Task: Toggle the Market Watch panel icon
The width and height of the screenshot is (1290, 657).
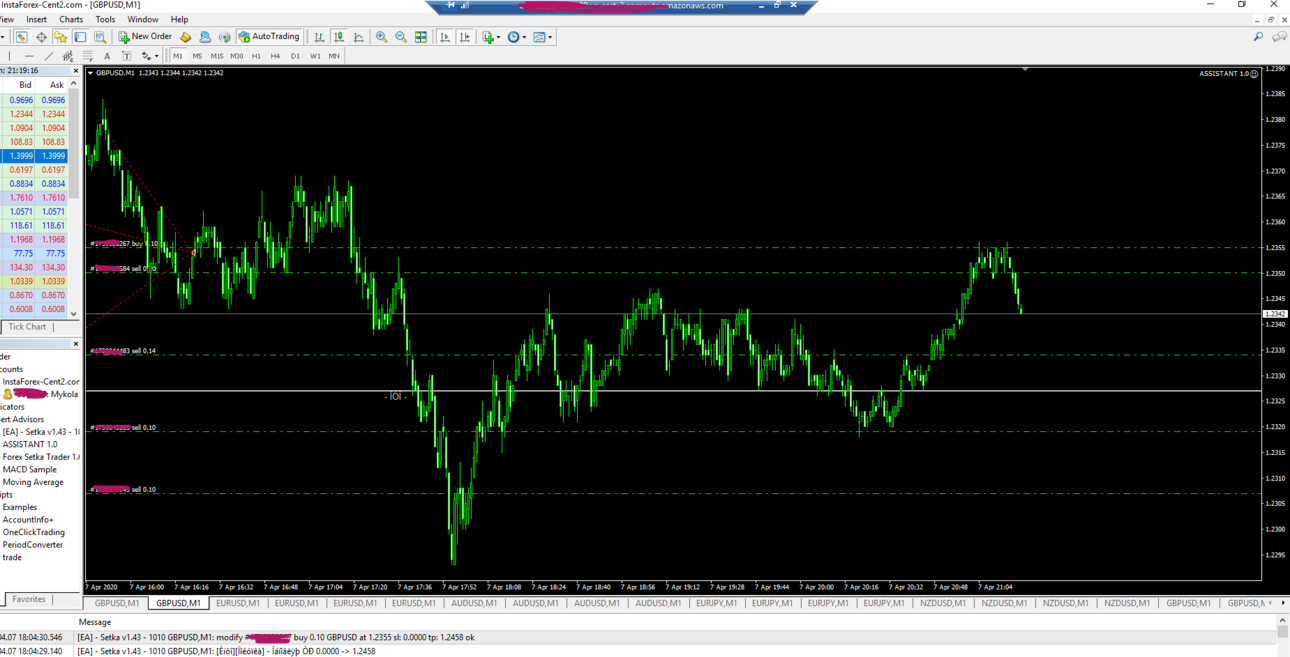Action: tap(21, 37)
